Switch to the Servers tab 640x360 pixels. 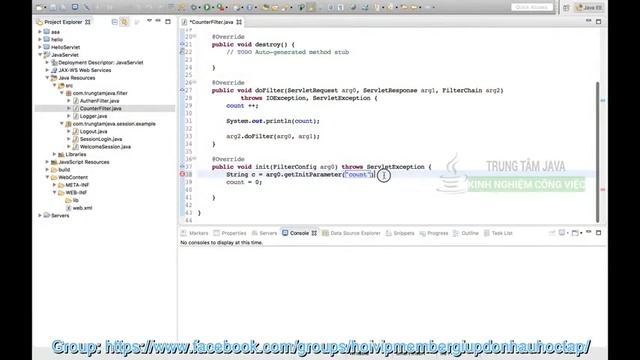click(x=264, y=233)
